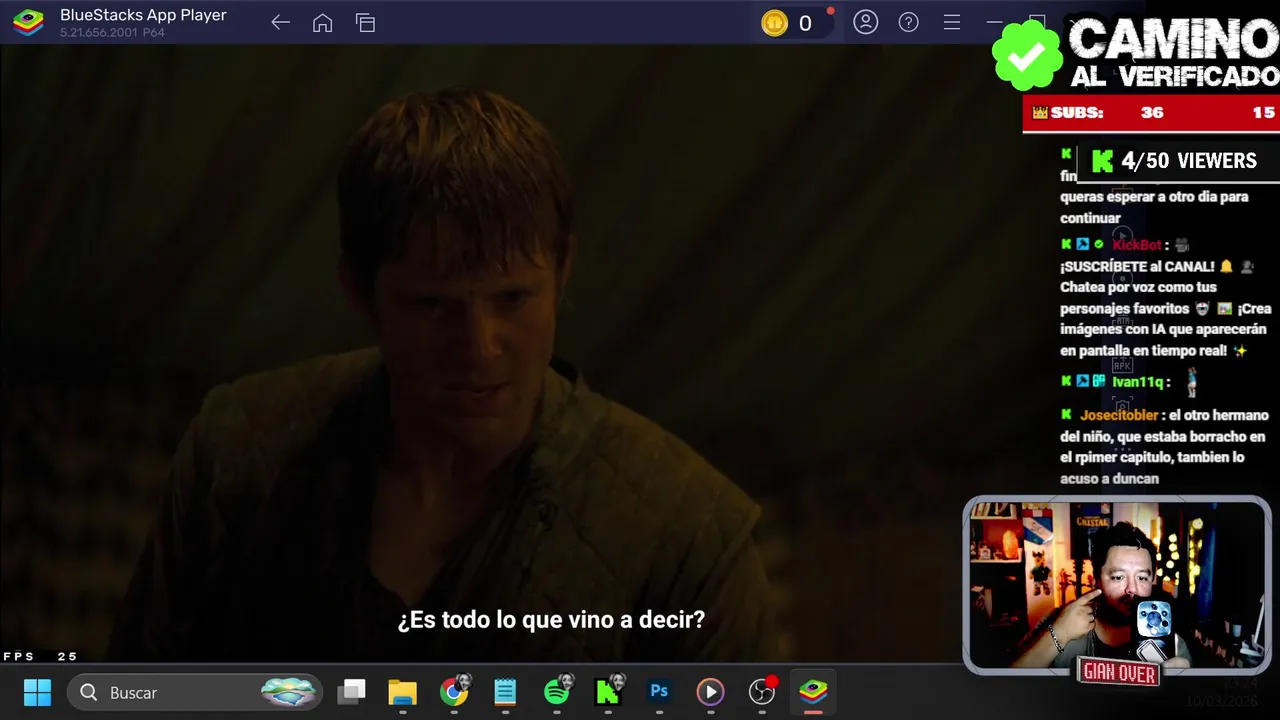Open the BlueStacks help icon

(908, 22)
